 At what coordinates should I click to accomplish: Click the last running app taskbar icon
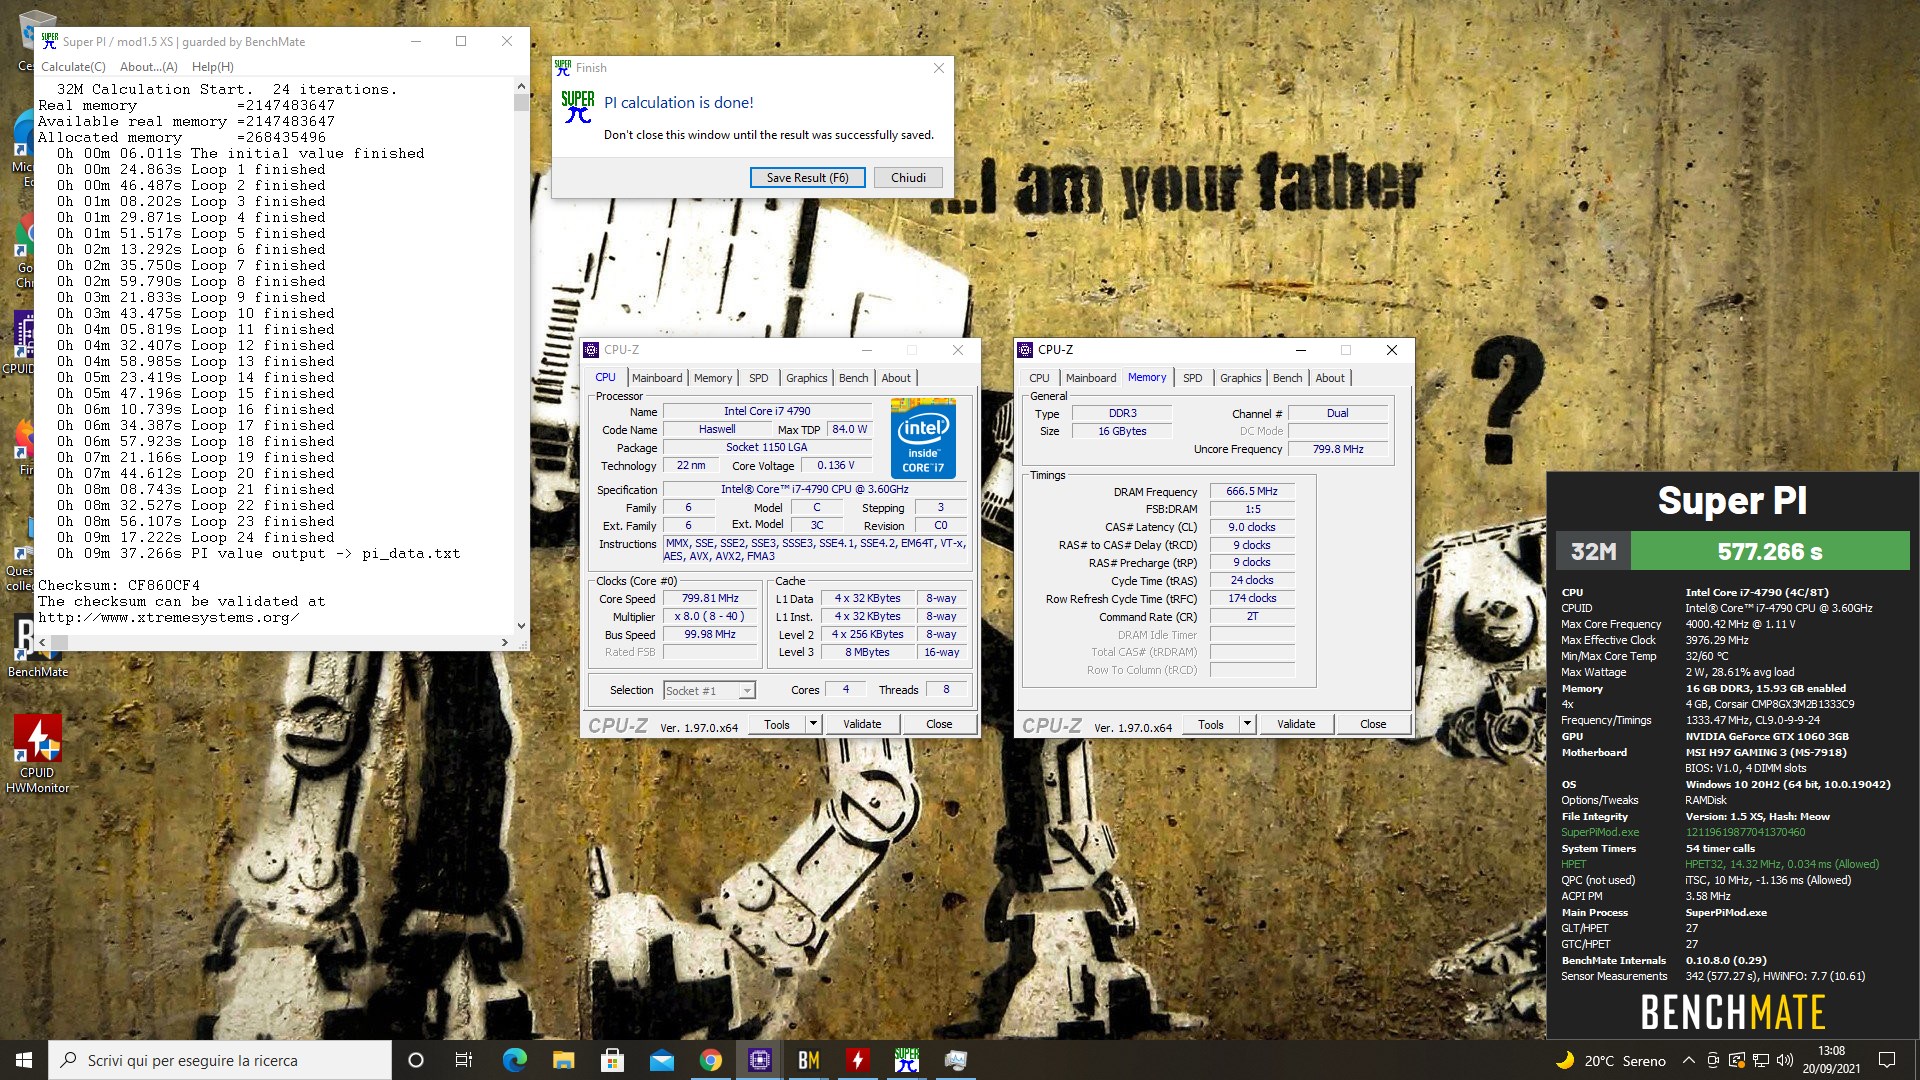955,1060
